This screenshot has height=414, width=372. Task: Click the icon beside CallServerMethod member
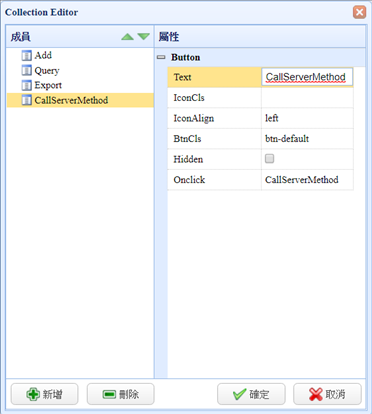point(27,100)
